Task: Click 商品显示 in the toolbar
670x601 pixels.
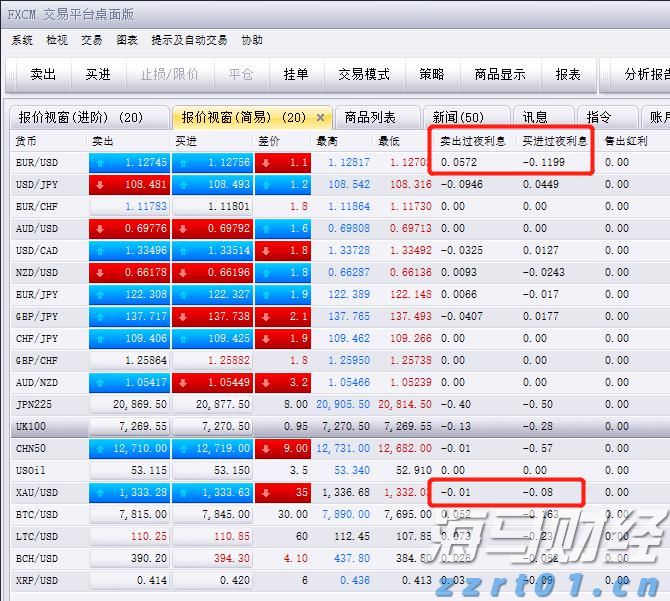Action: click(499, 74)
